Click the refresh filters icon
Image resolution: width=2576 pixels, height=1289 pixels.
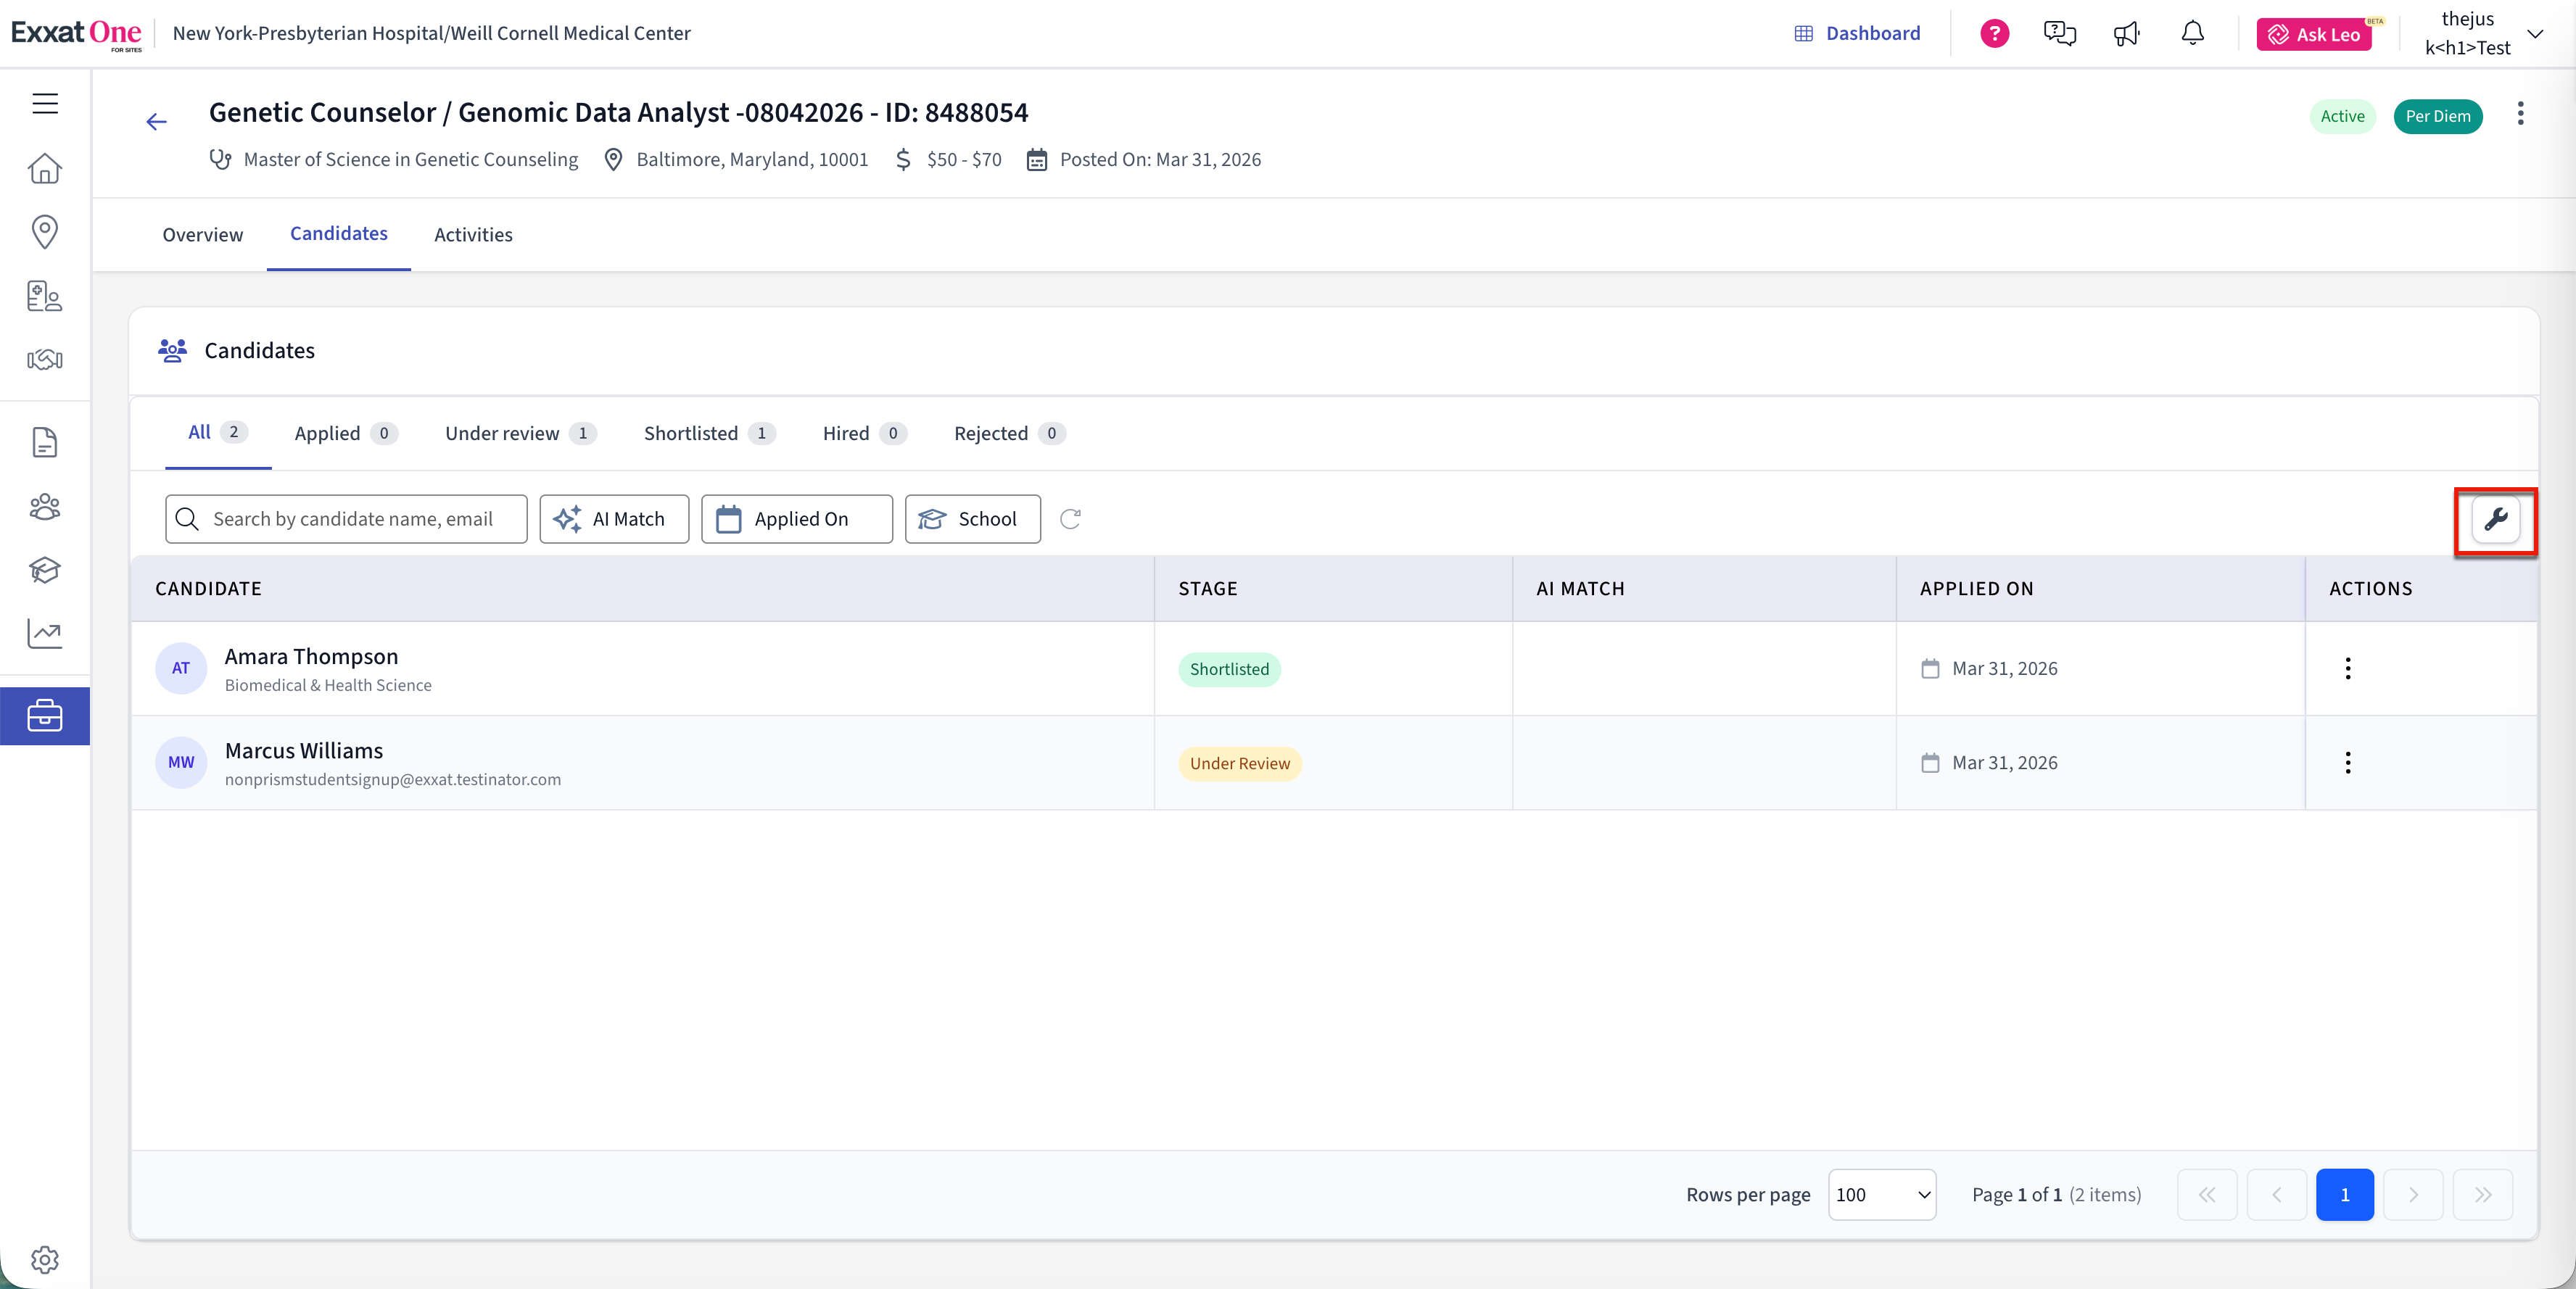[1070, 519]
